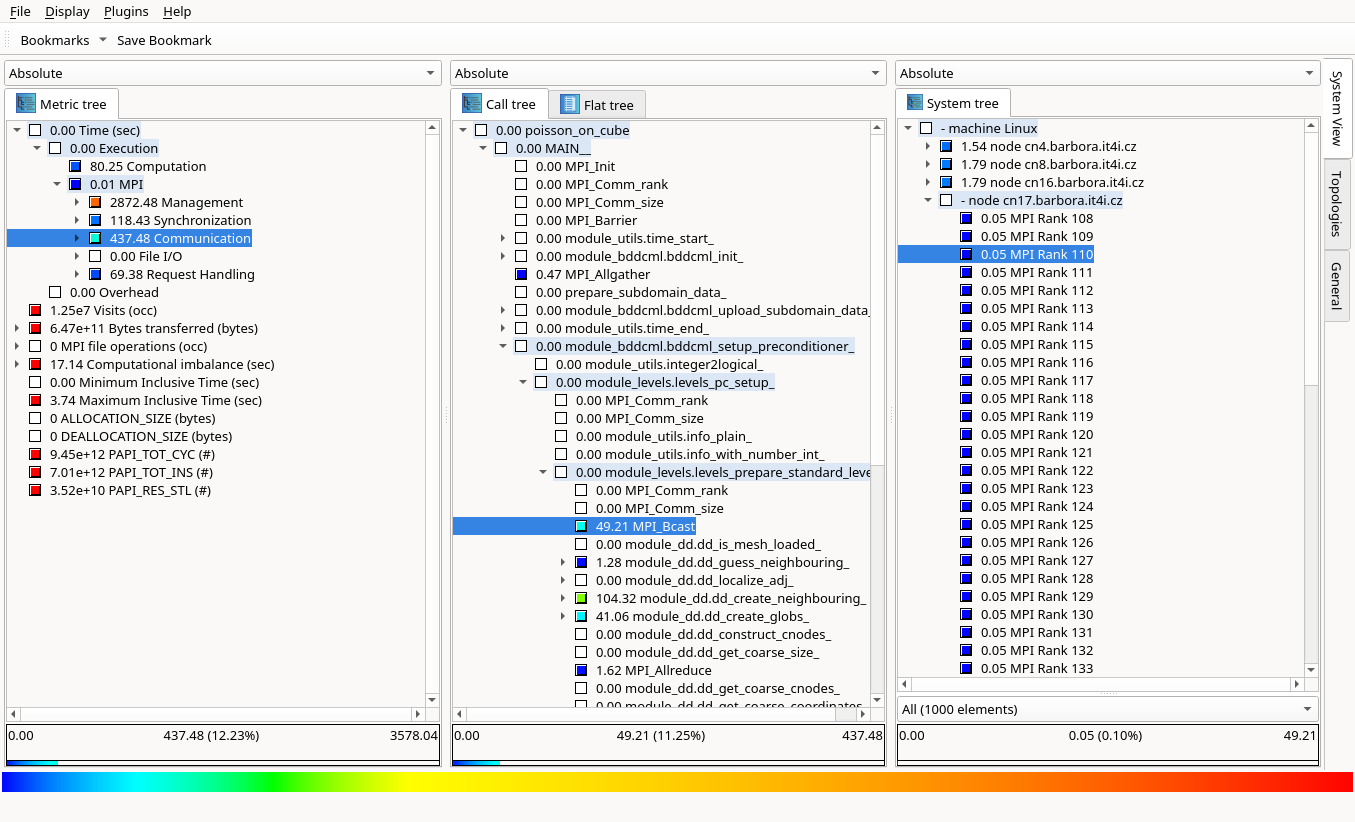Expand module_dd.dd_create_globs_ call node
Image resolution: width=1355 pixels, height=822 pixels.
click(x=563, y=617)
